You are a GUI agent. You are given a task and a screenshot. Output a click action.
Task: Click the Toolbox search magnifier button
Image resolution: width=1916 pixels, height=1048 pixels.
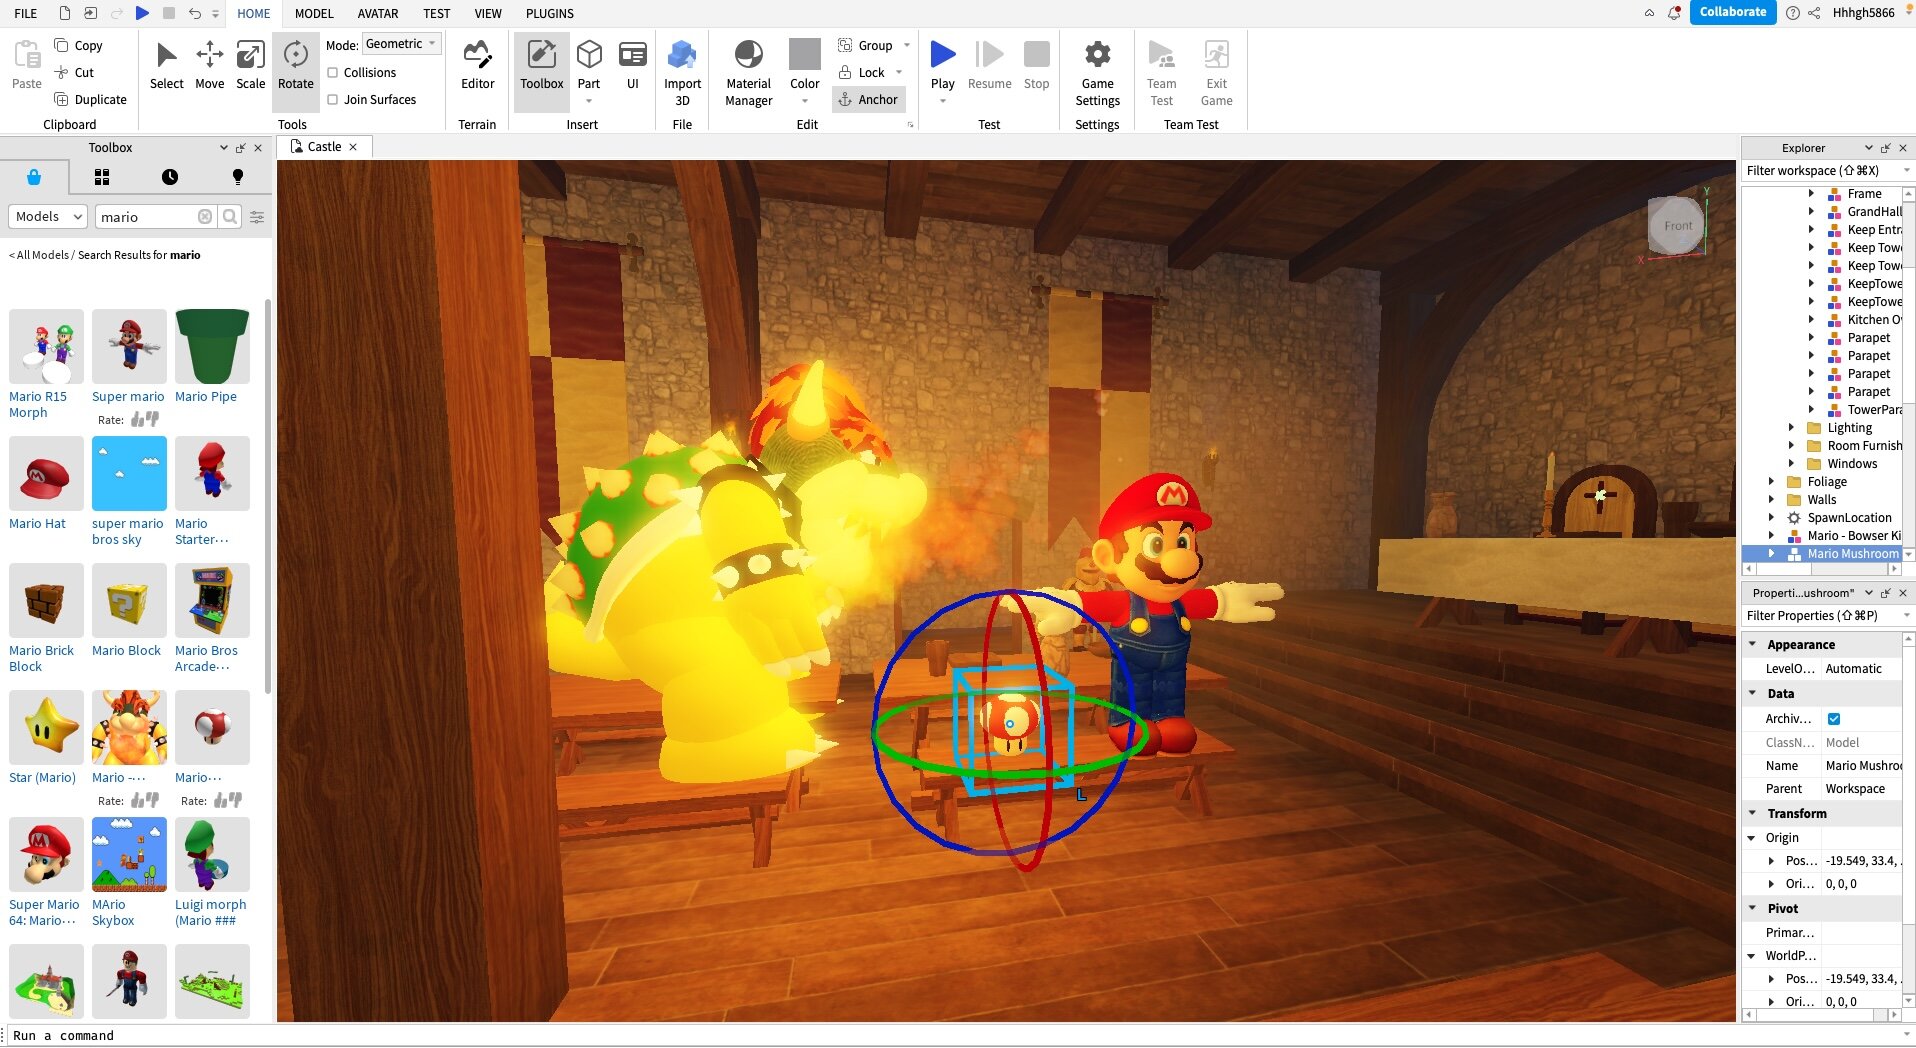[x=230, y=216]
